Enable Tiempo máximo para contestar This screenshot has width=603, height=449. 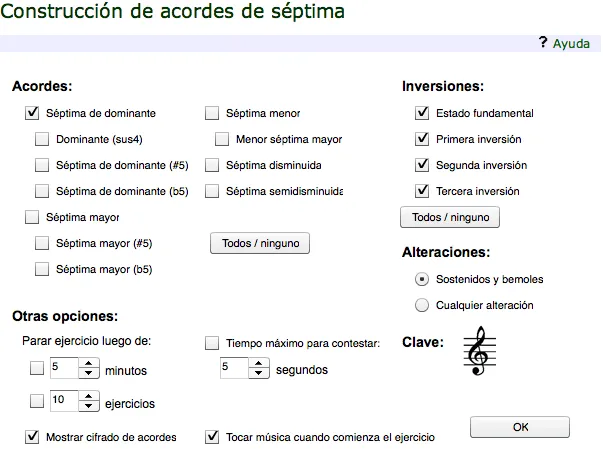212,343
